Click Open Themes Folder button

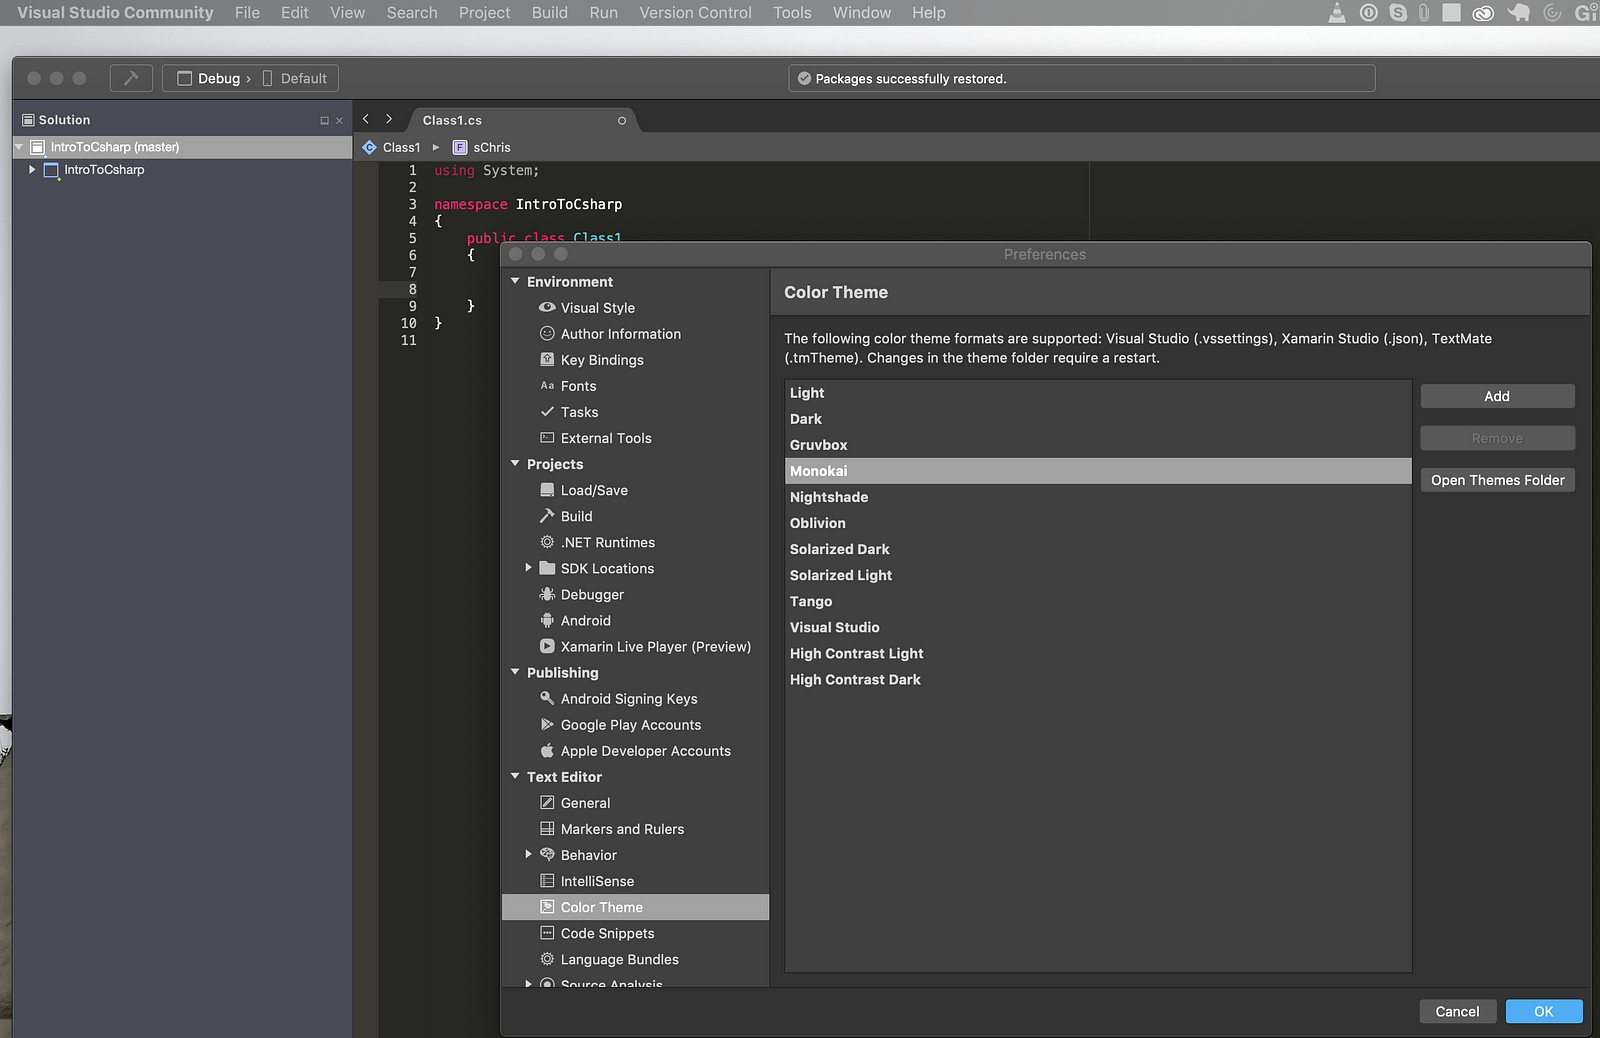(1497, 480)
